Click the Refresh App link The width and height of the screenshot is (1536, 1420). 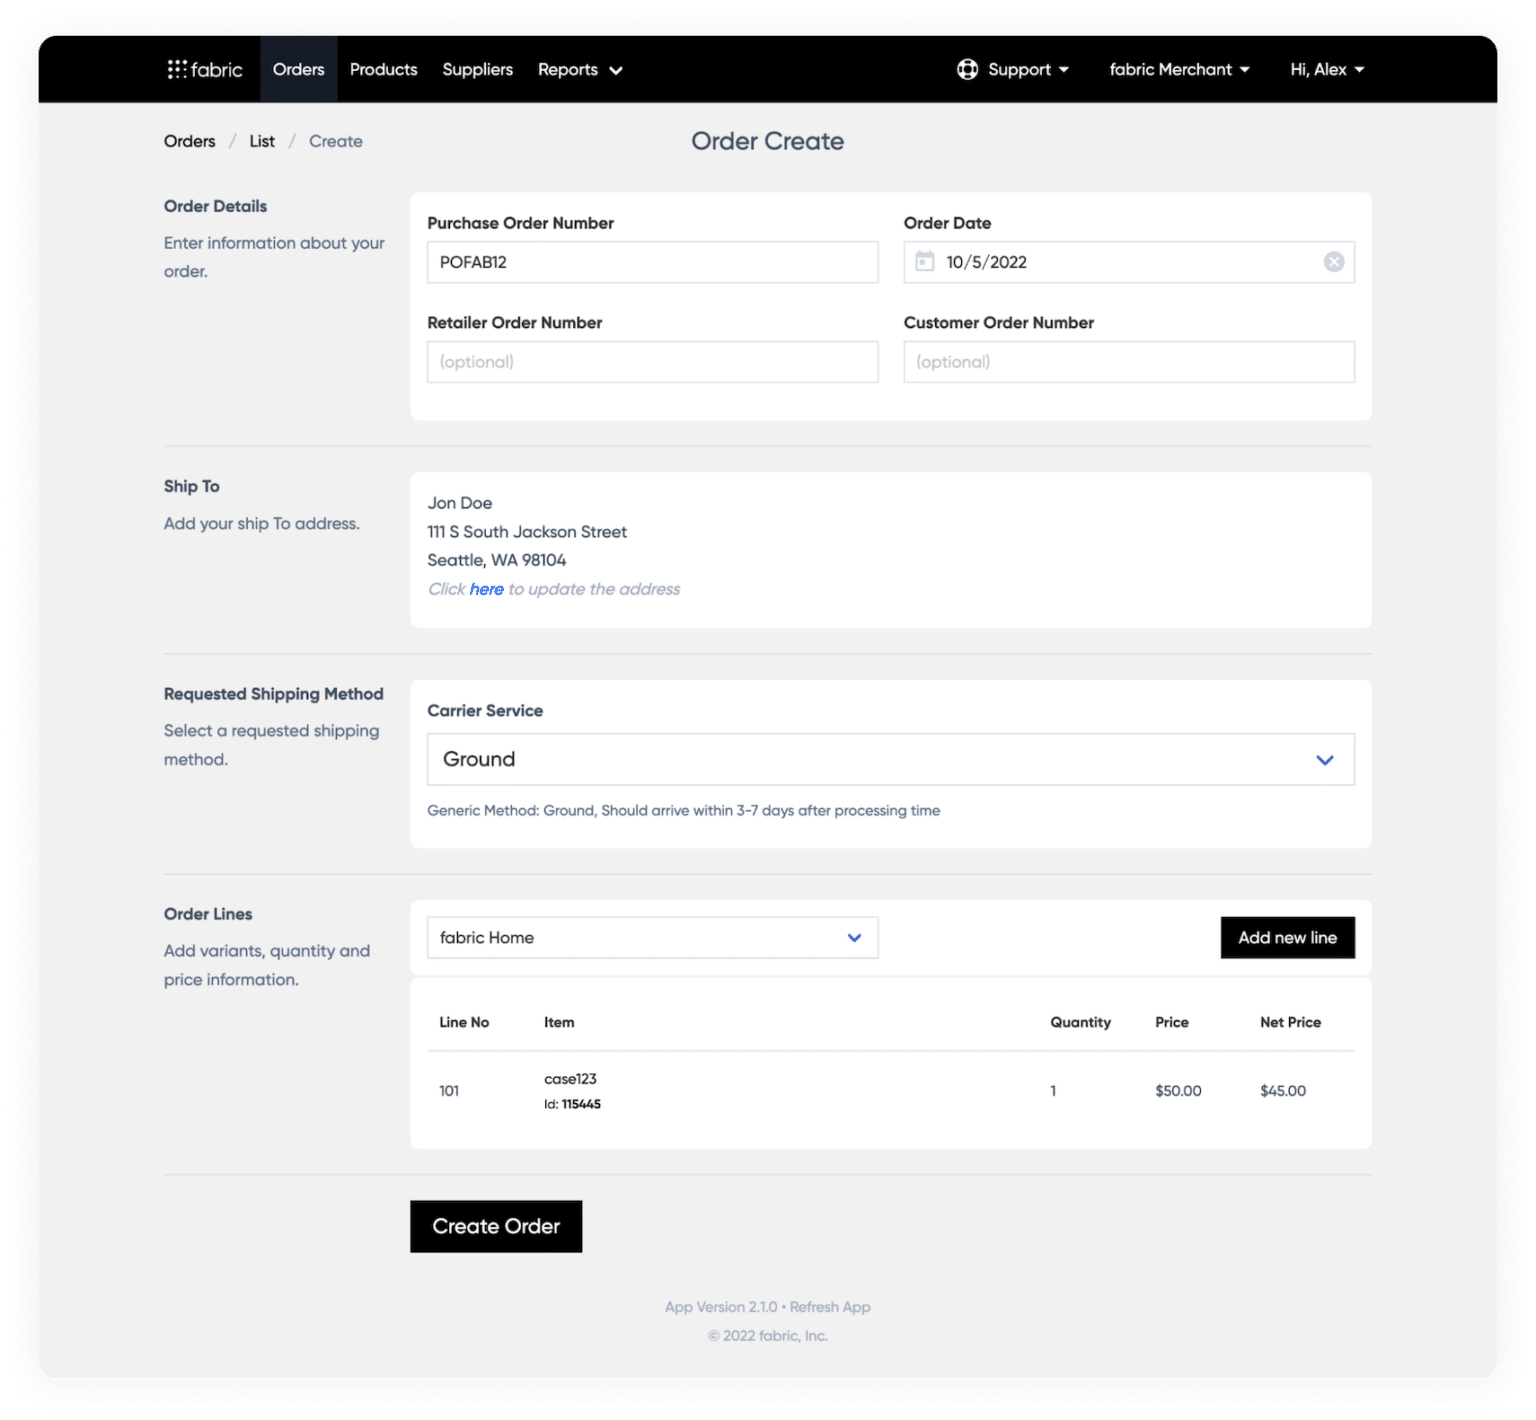[x=829, y=1306]
